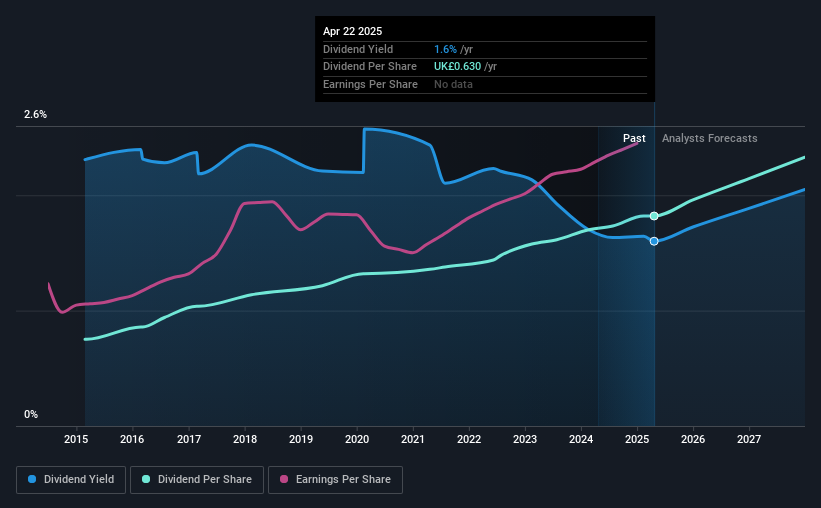Toggle the Dividend Per Share legend button
The image size is (821, 508).
(x=197, y=480)
